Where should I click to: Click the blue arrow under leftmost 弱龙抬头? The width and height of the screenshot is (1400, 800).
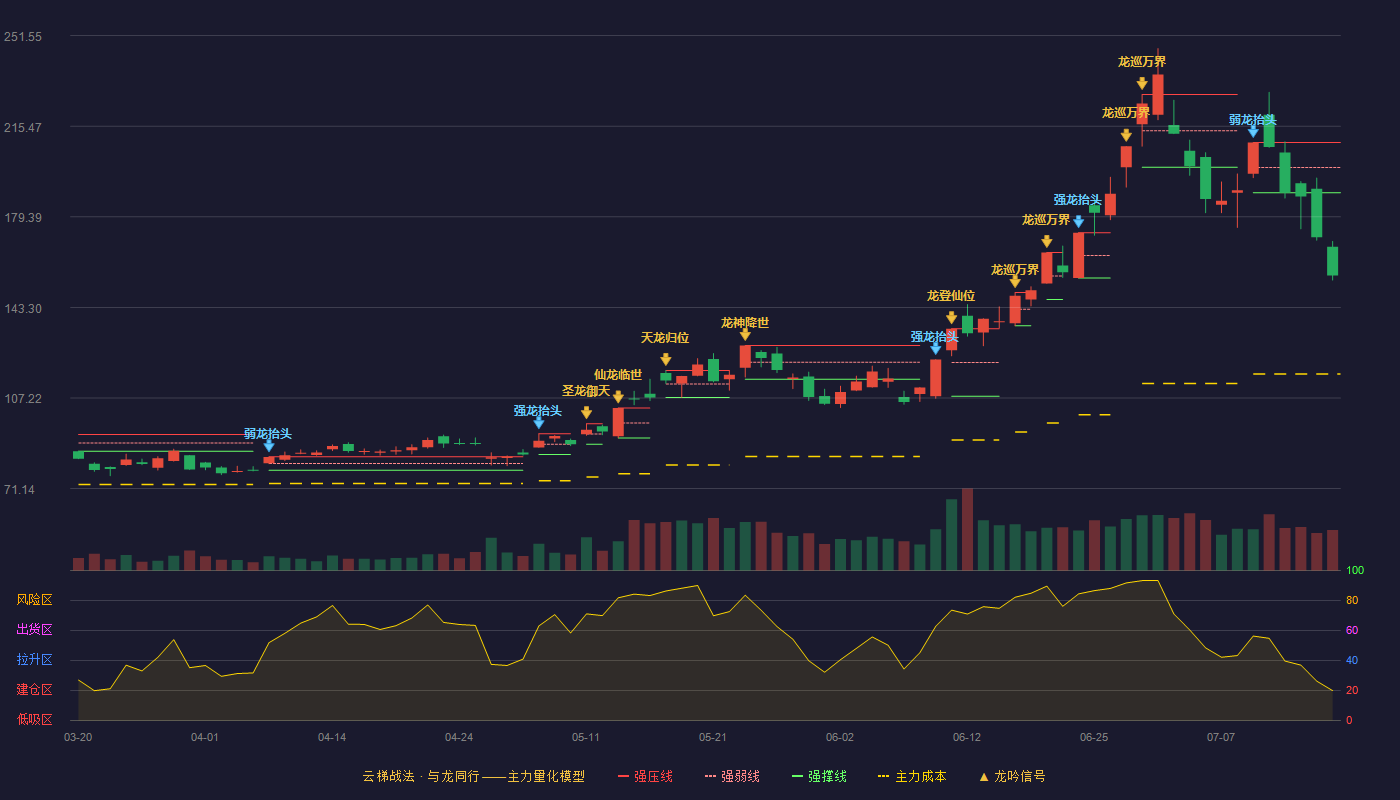268,446
